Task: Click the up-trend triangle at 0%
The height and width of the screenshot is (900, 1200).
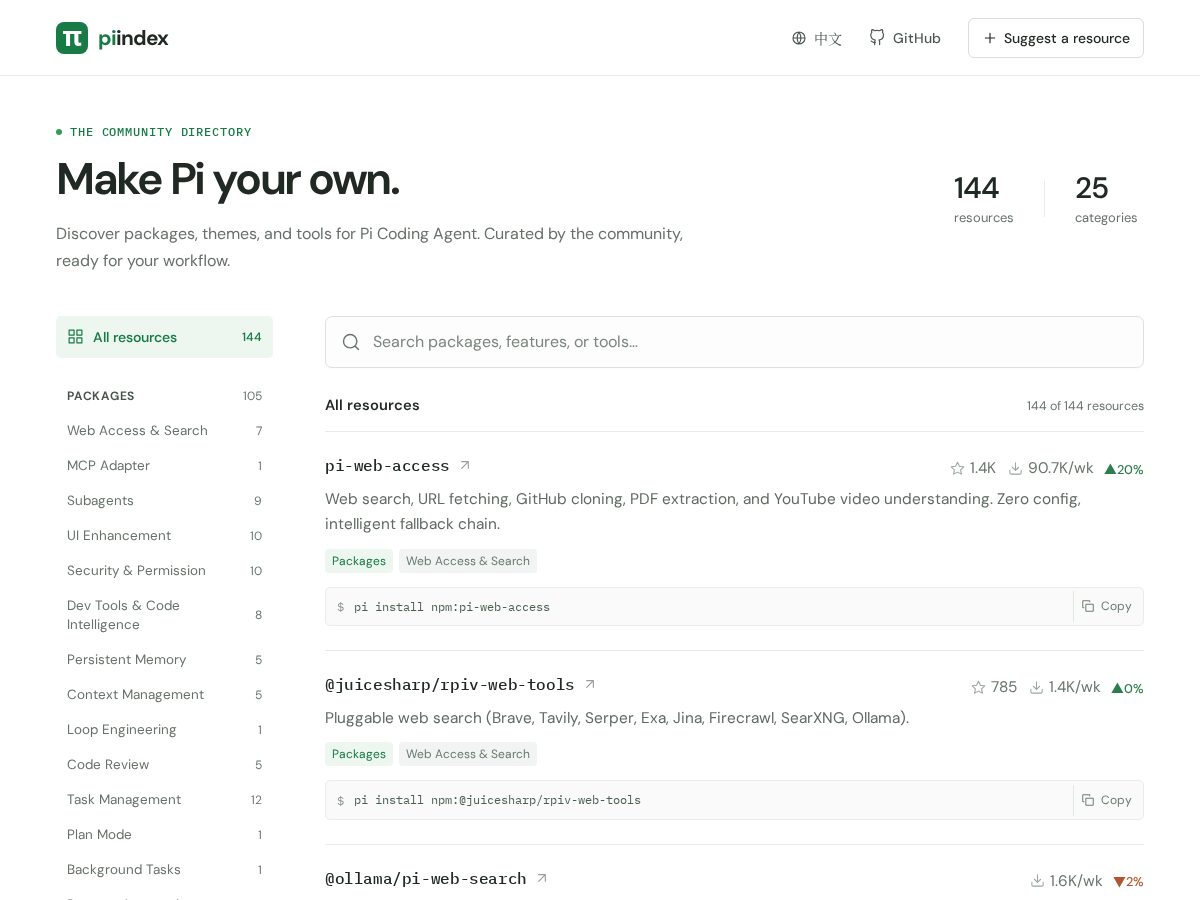Action: pyautogui.click(x=1117, y=688)
